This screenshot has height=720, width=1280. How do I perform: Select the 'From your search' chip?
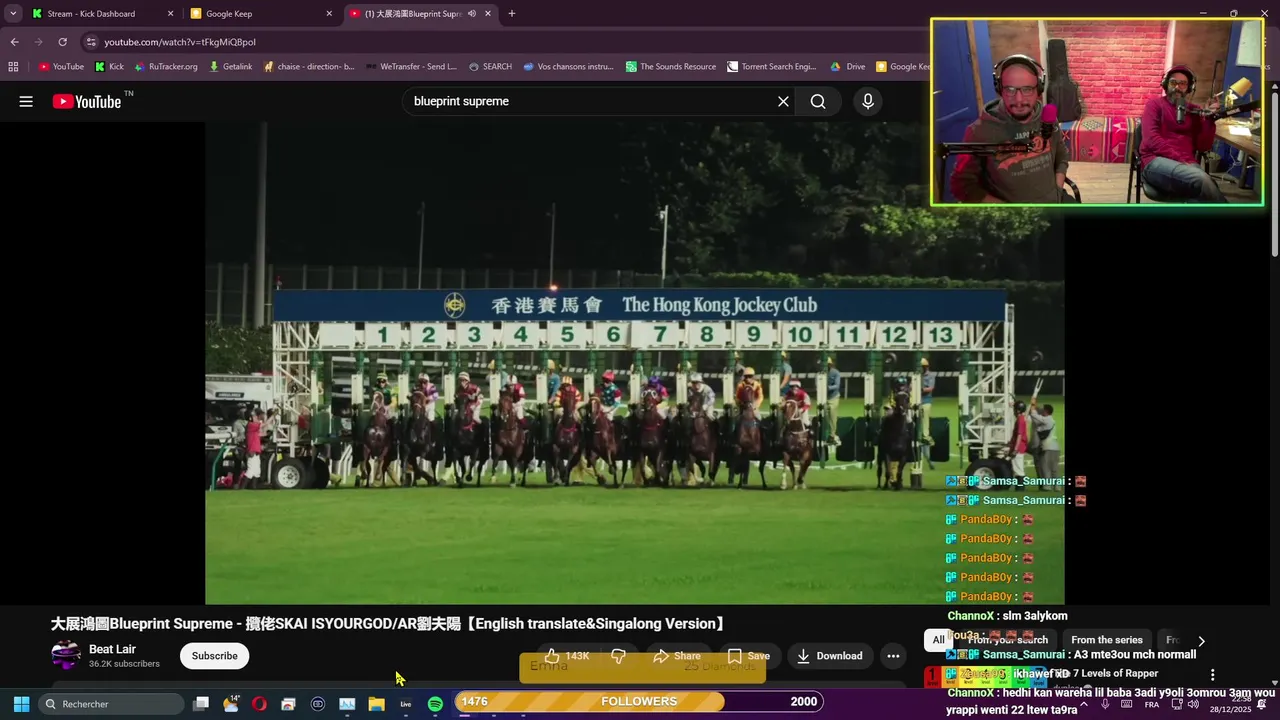[1007, 640]
